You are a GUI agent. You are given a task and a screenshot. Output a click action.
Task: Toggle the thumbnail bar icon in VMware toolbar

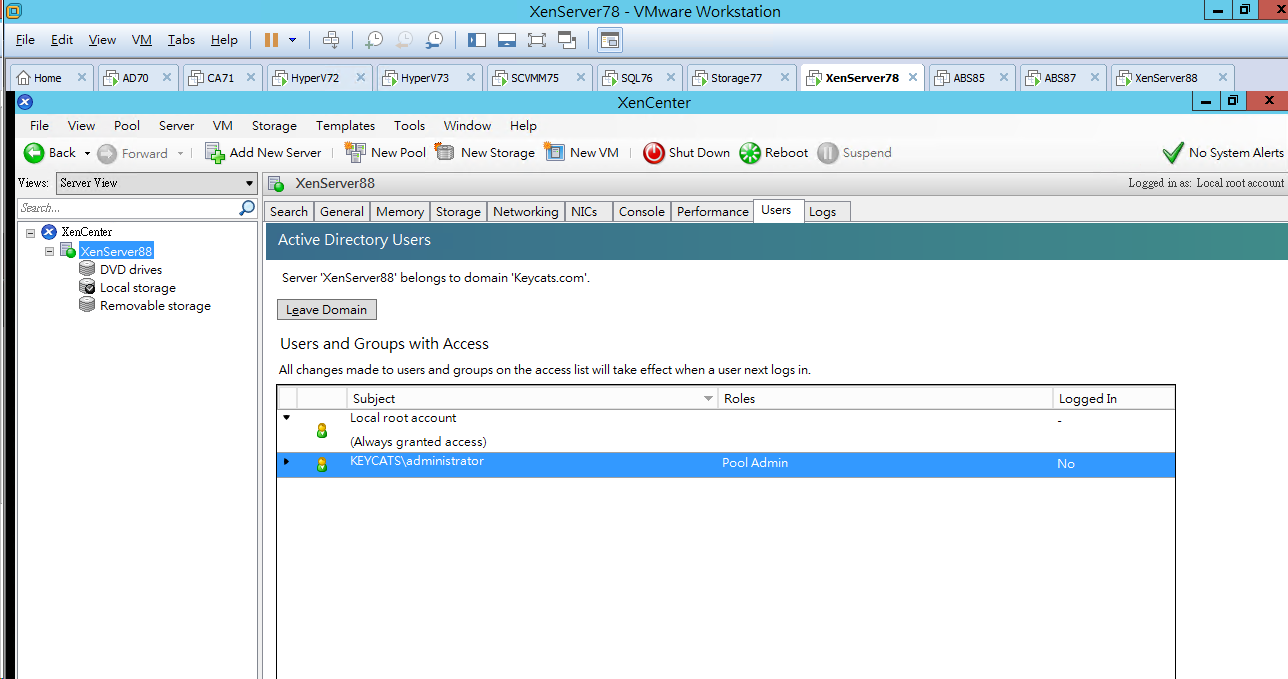pos(507,40)
